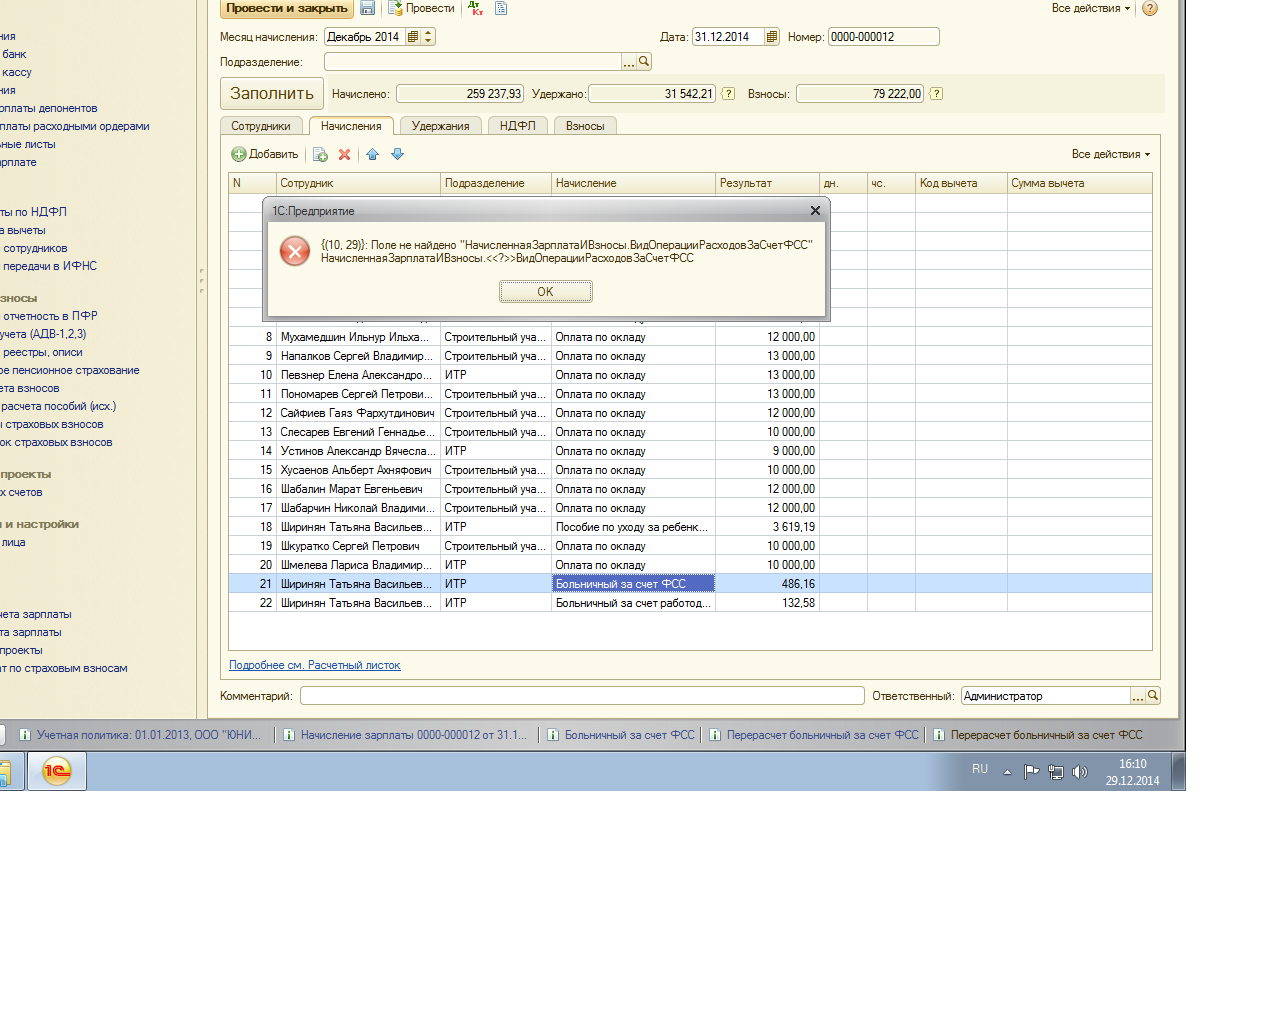
Task: Move row down with blue arrow
Action: [397, 154]
